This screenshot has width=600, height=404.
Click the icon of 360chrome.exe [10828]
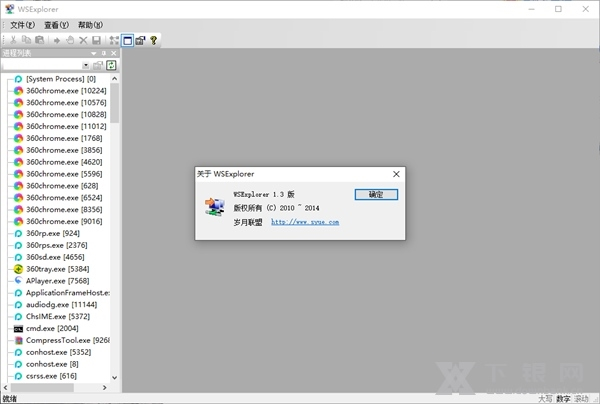18,115
